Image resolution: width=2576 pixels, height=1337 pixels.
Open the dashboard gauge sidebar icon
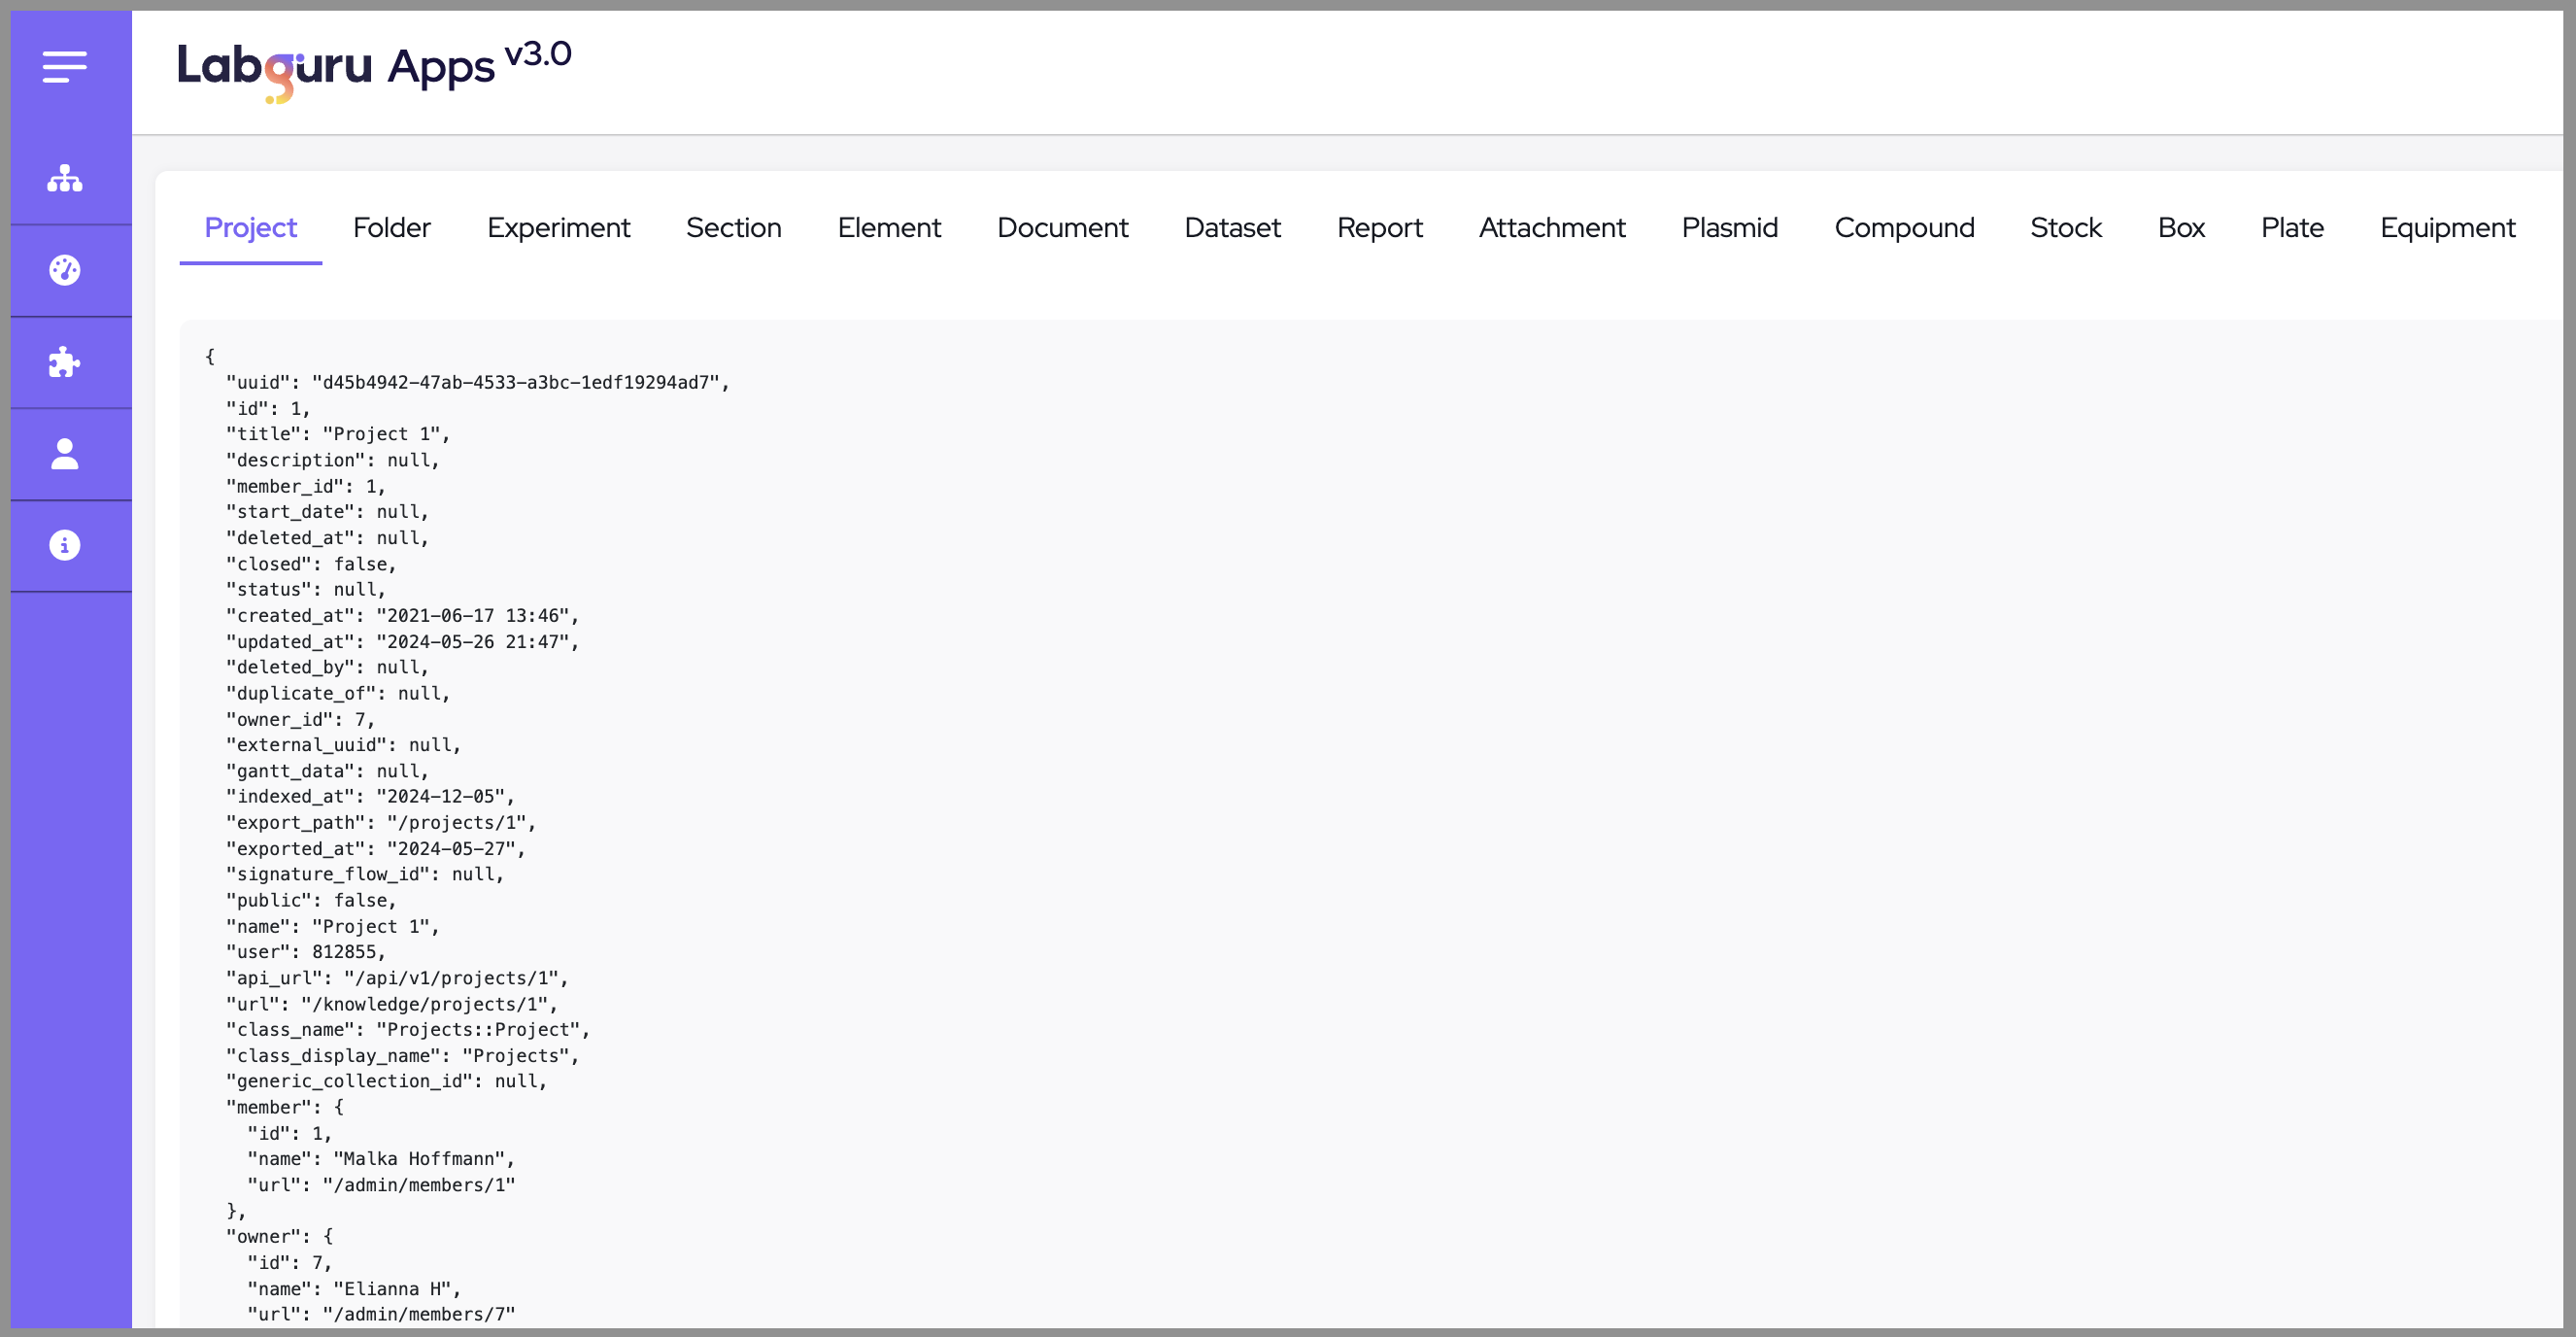click(65, 270)
